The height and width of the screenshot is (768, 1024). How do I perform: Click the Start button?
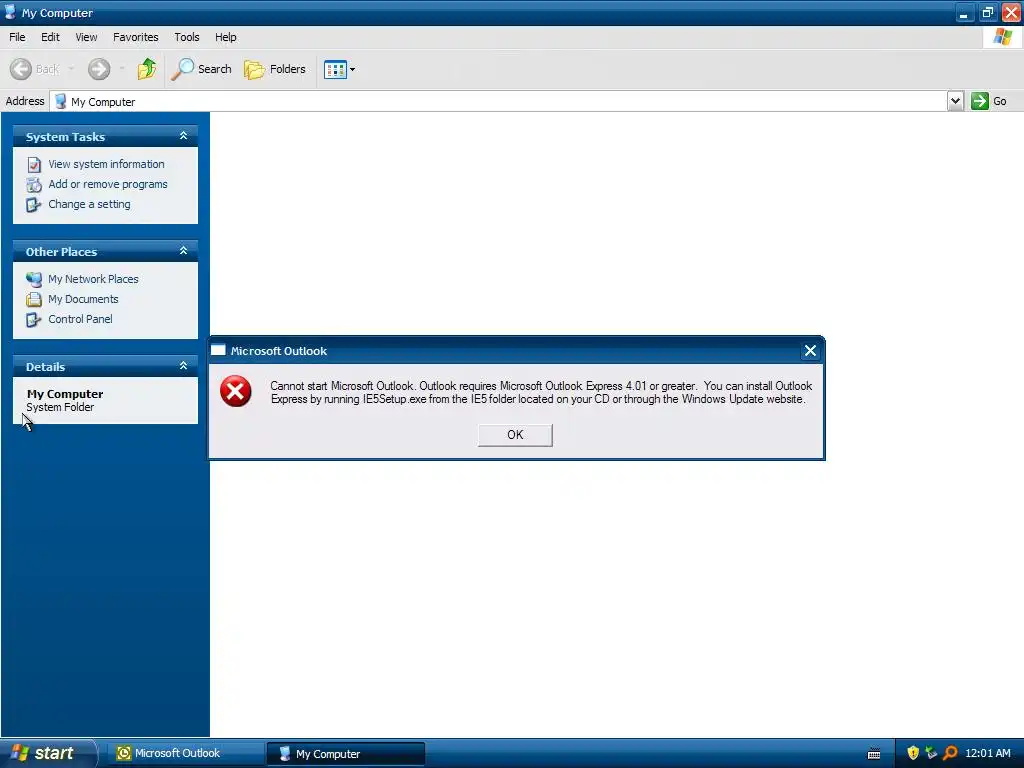coord(48,753)
